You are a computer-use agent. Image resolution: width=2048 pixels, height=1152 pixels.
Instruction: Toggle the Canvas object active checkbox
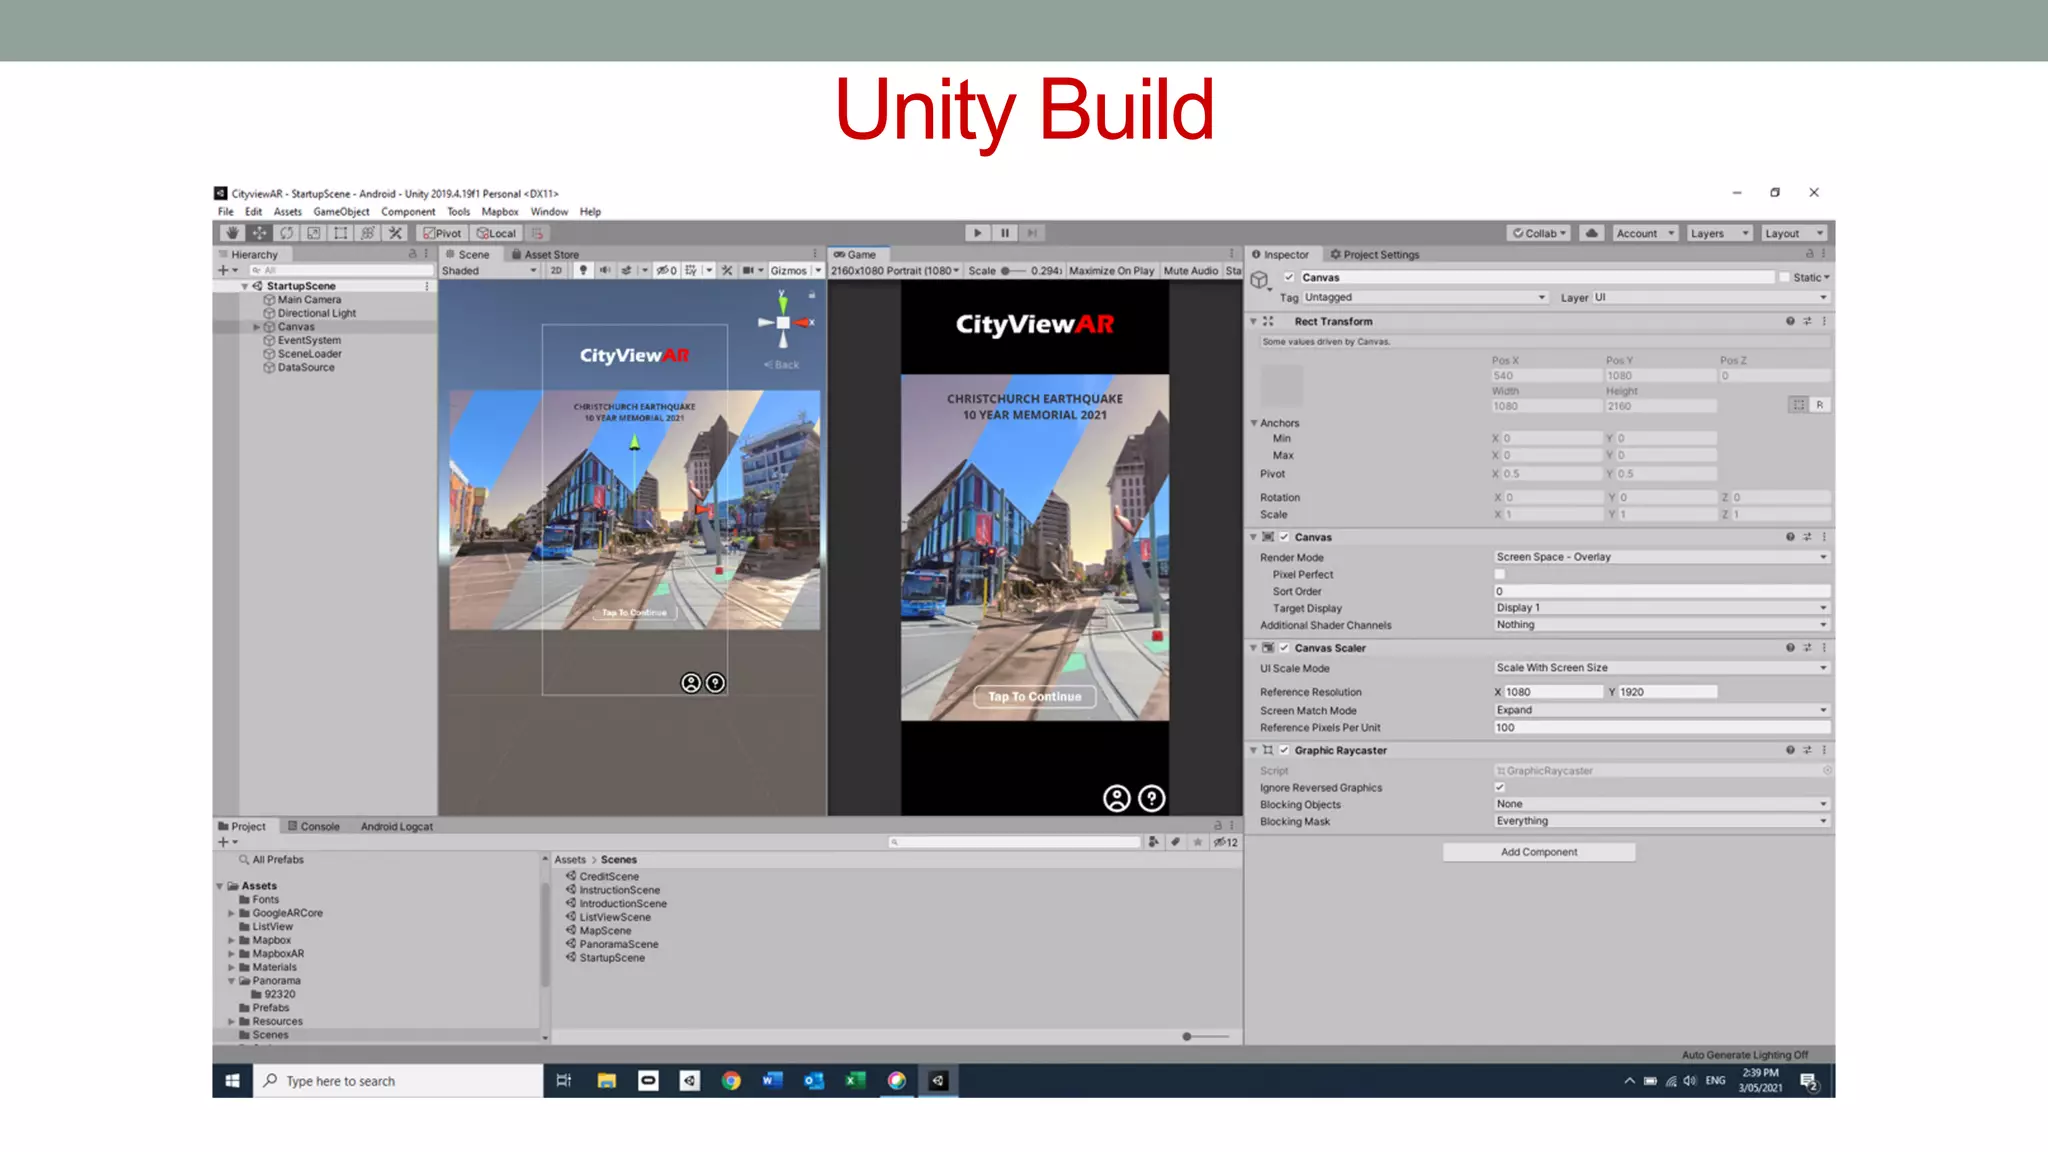1289,277
